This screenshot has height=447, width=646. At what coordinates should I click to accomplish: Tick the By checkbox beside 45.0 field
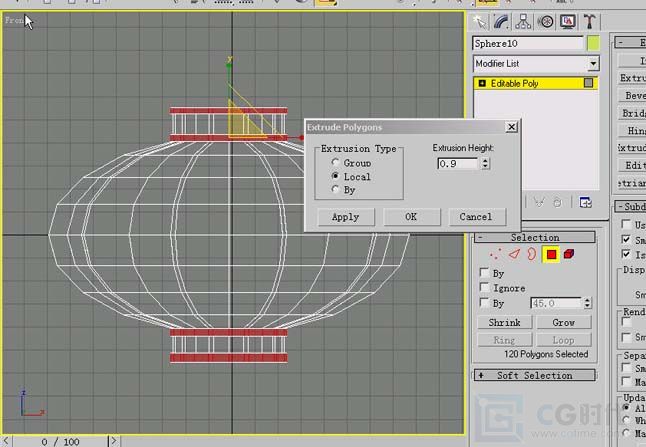(x=485, y=303)
